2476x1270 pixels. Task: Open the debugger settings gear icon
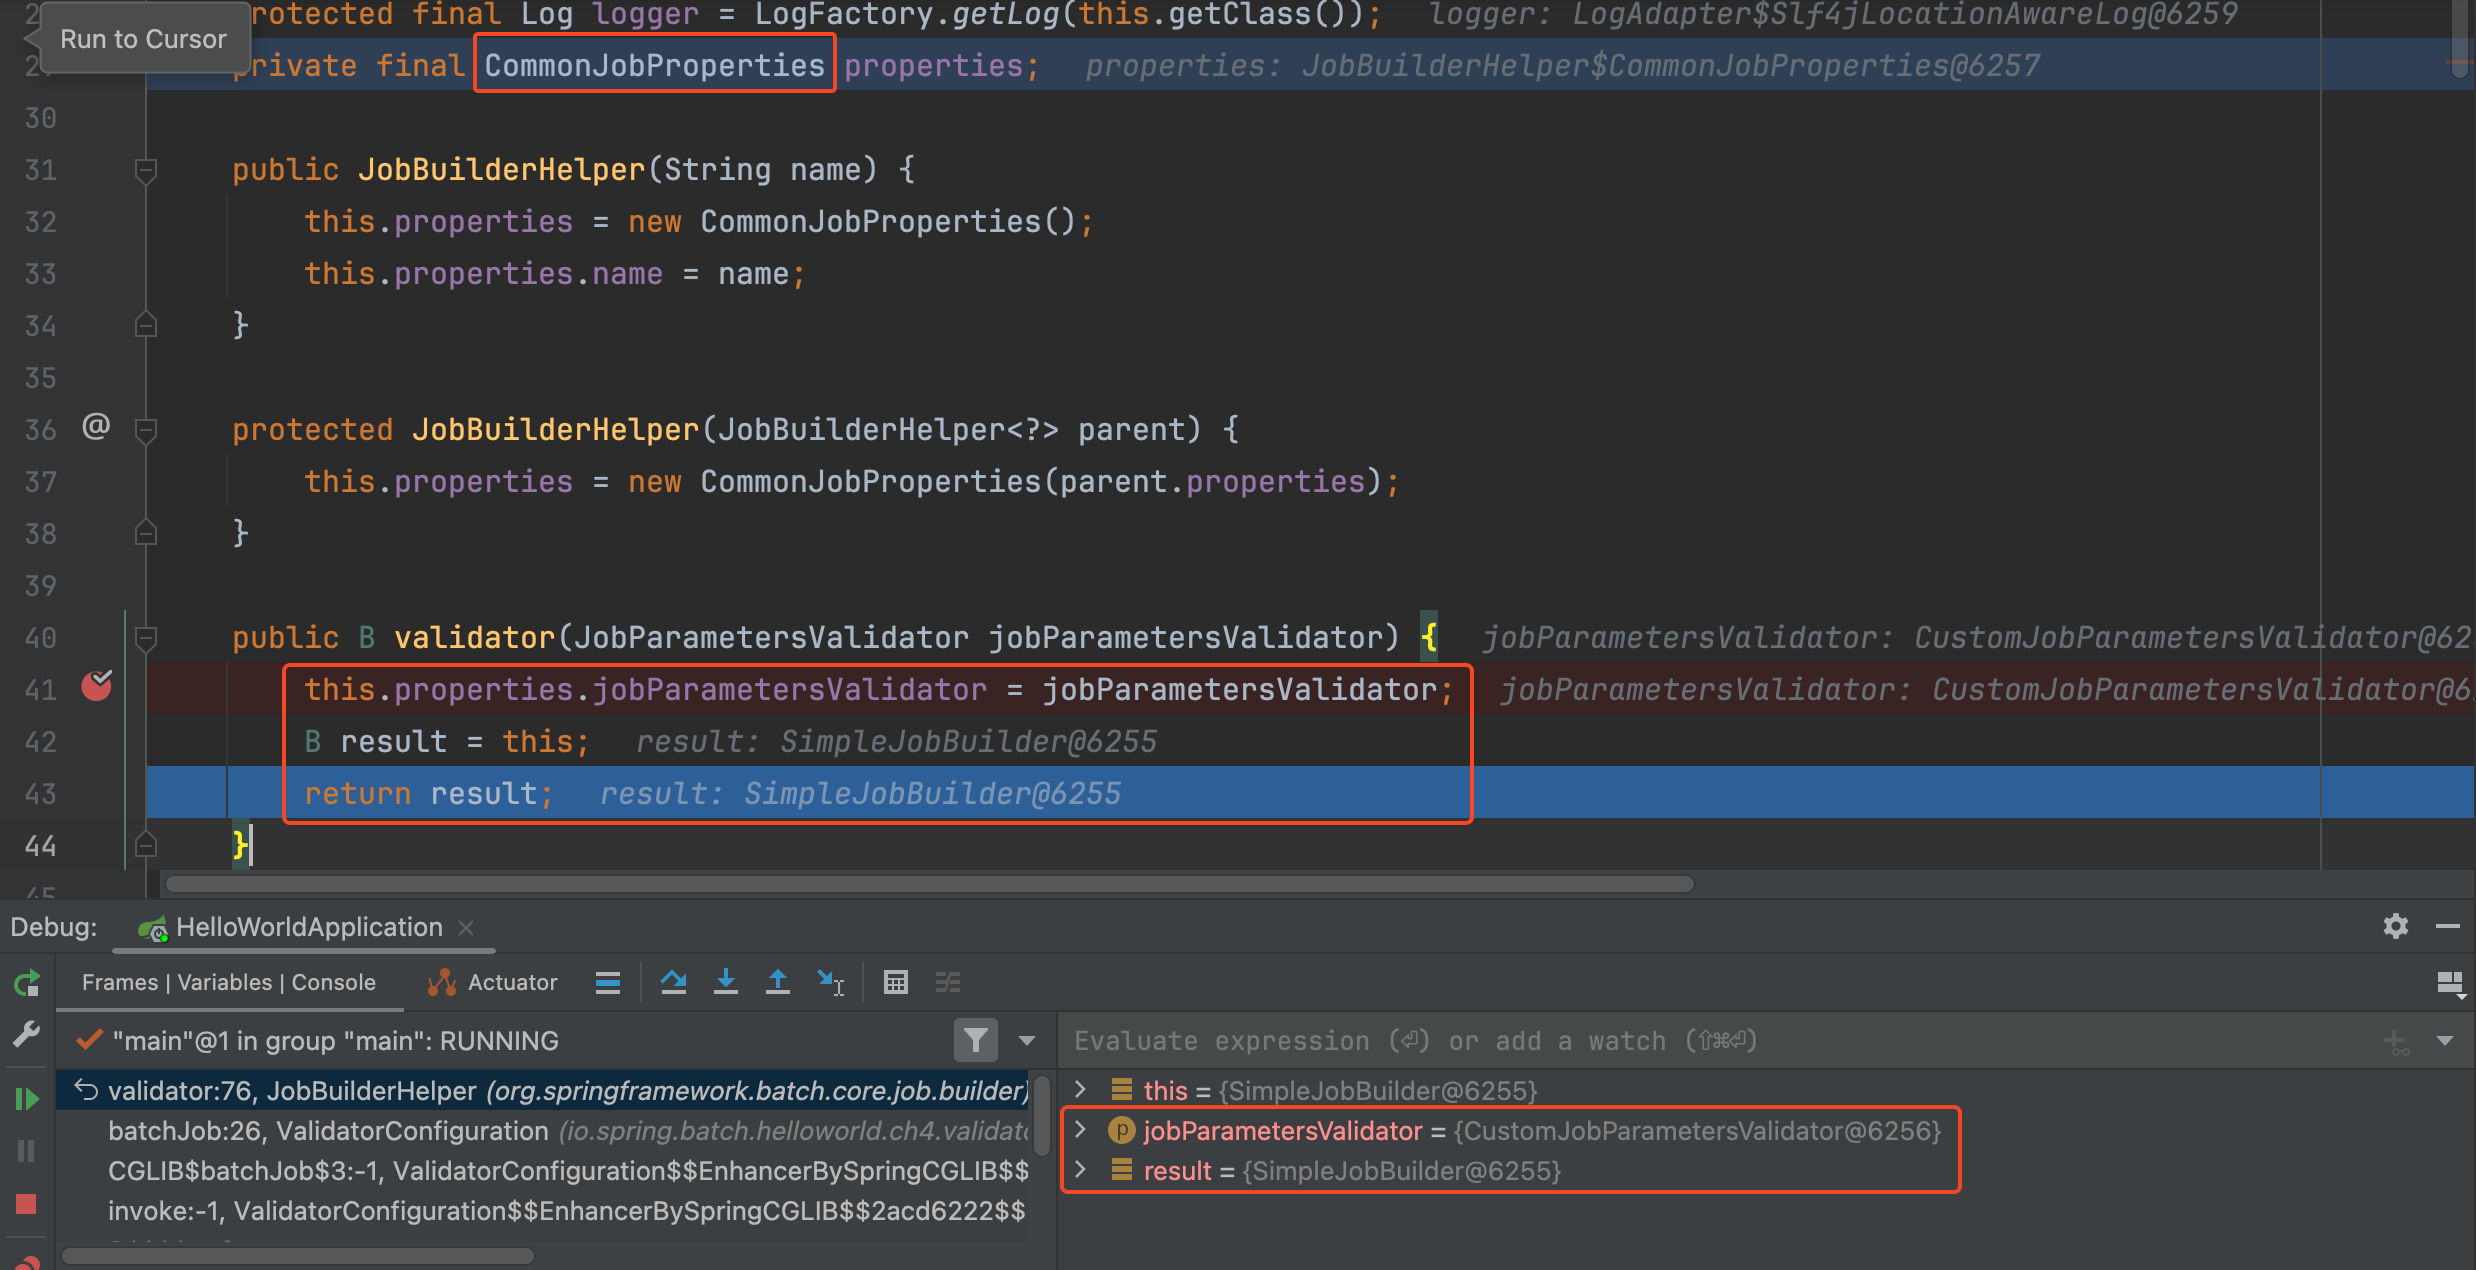2395,926
